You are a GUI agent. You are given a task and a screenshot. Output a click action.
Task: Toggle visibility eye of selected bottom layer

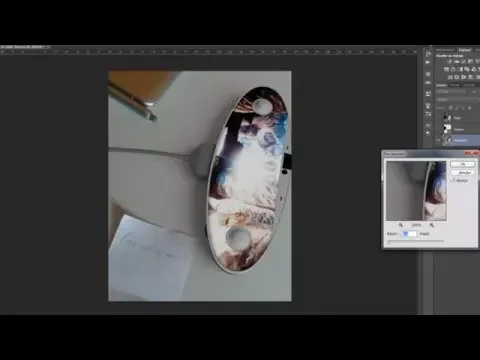coord(438,140)
